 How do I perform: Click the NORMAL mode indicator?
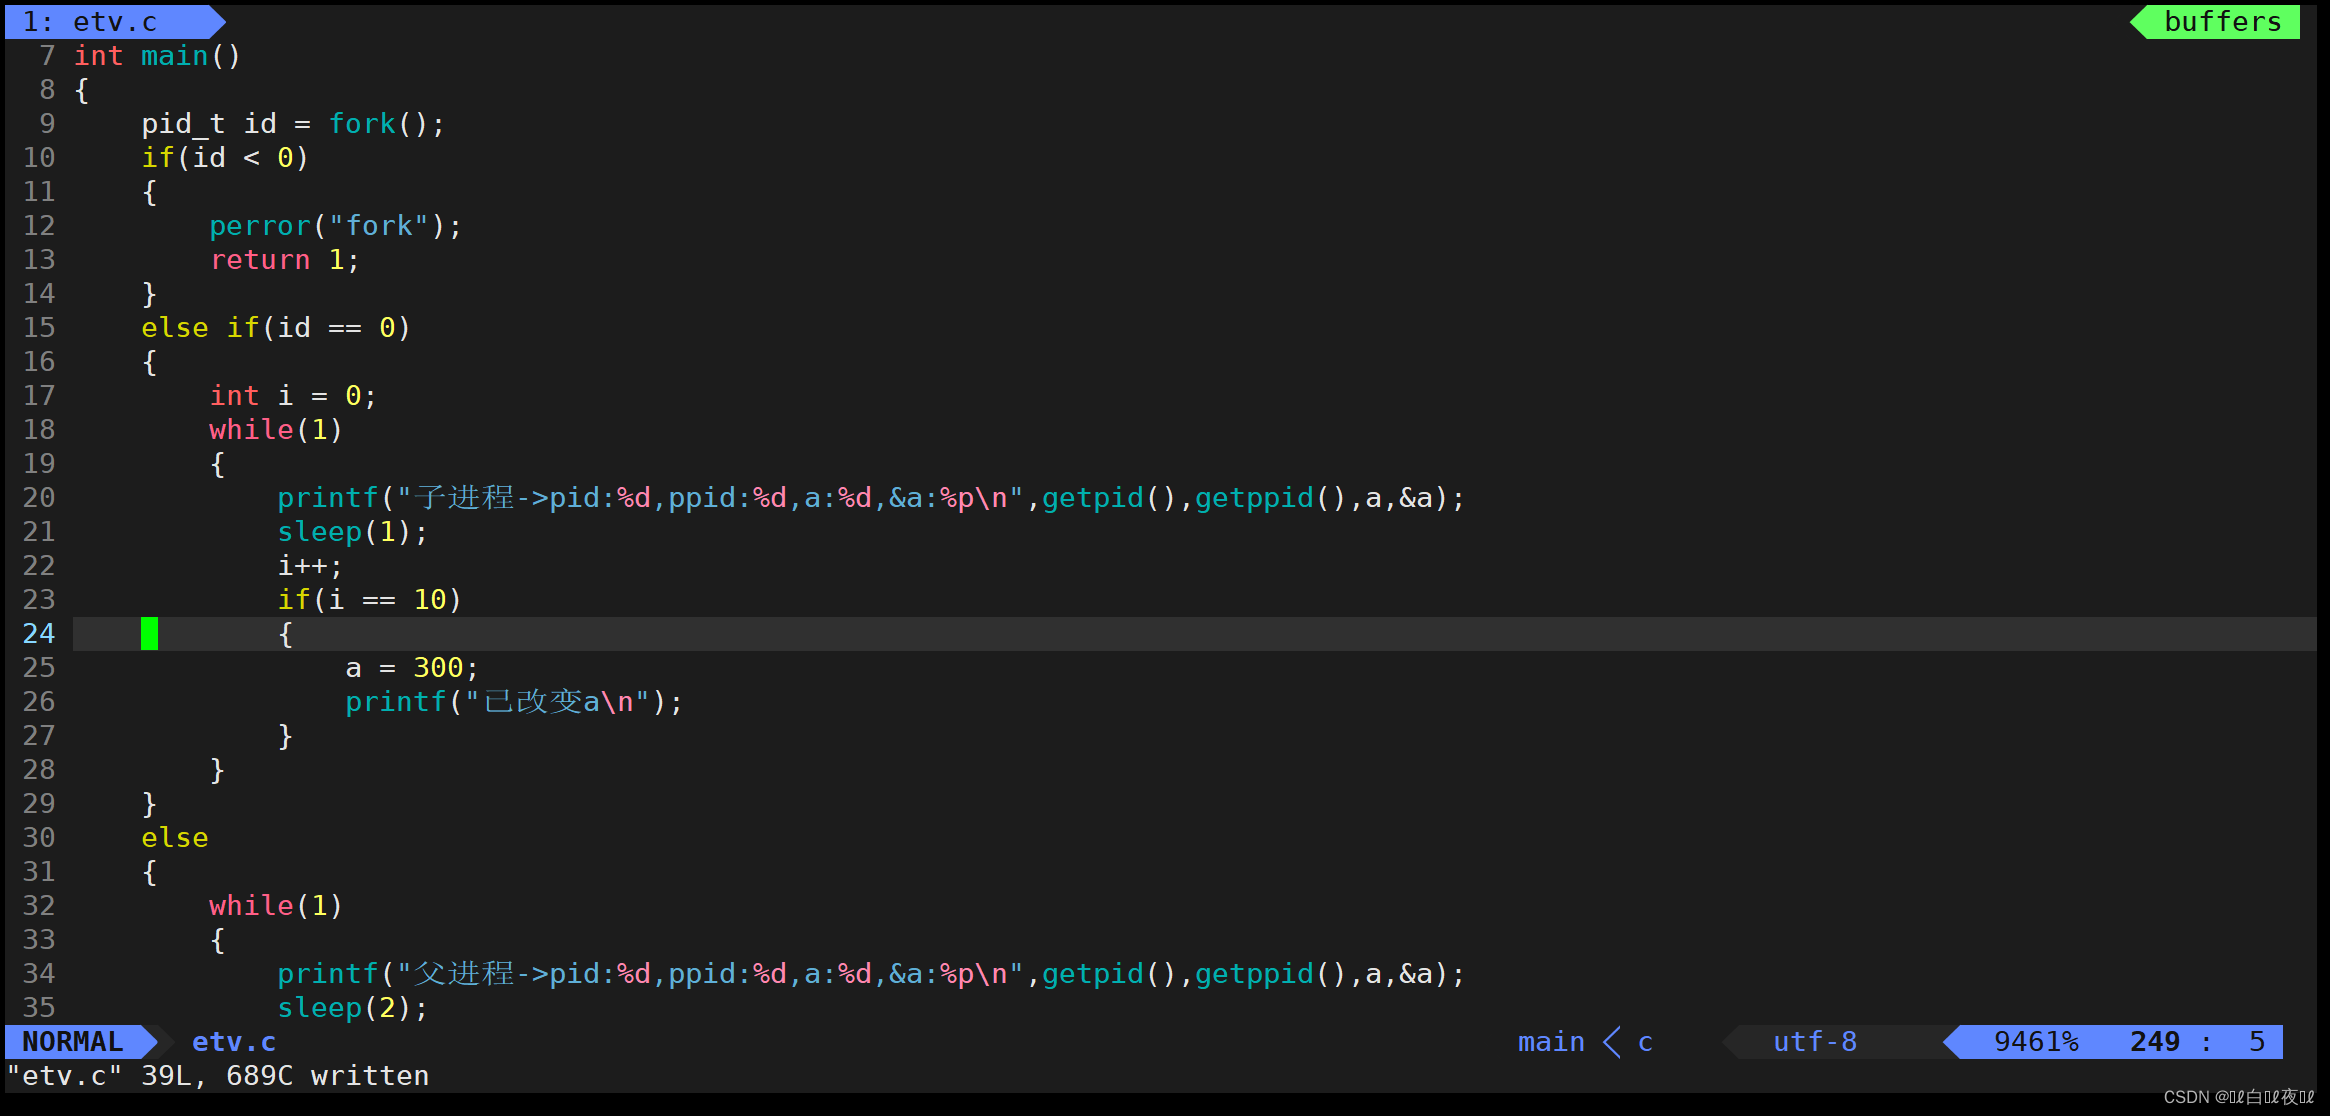pos(73,1042)
